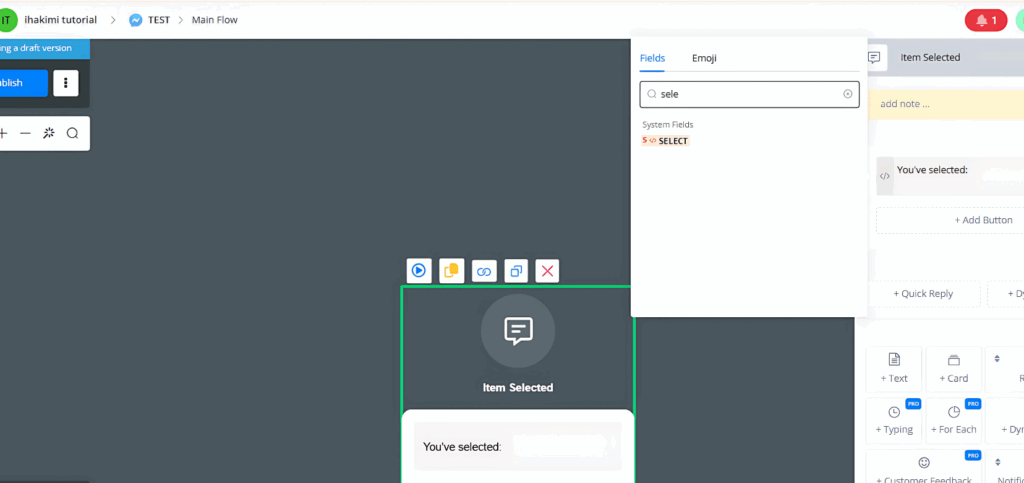The image size is (1024, 483).
Task: Click the magnifier search icon in canvas toolbar
Action: point(72,133)
